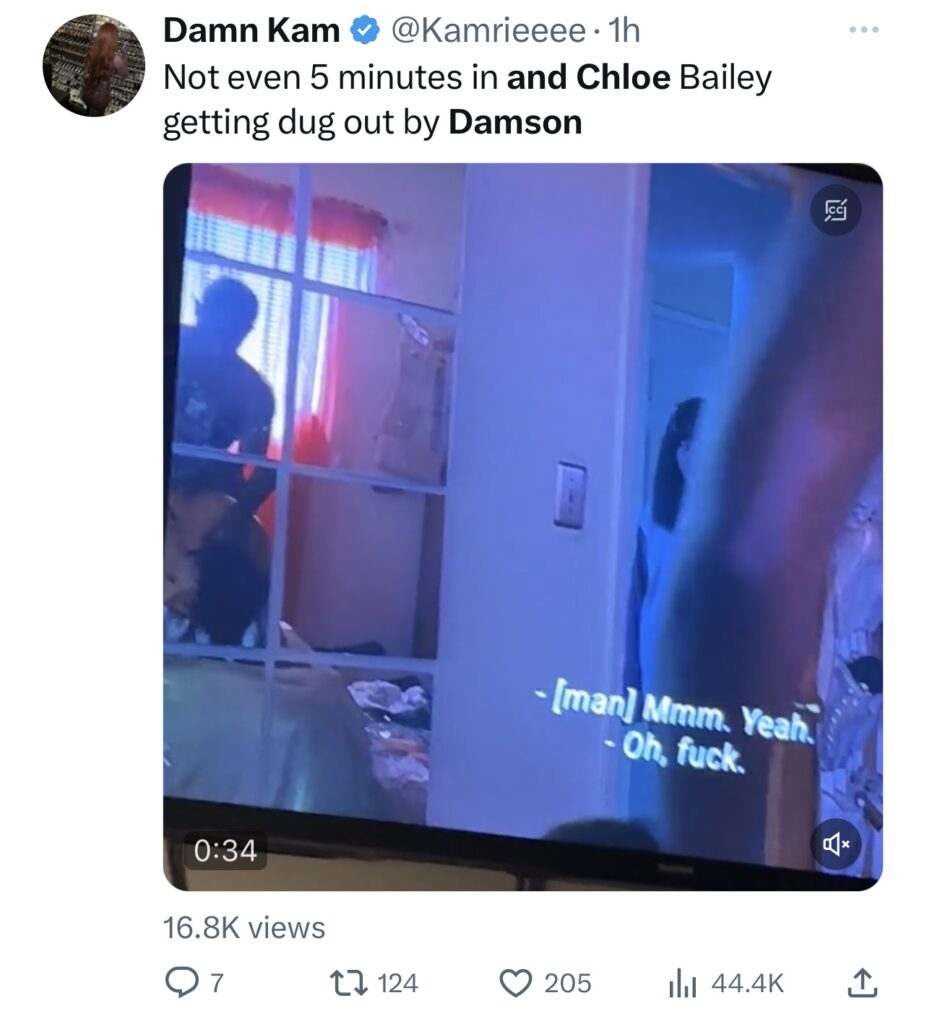
Task: Open Damn Kam's profile avatar
Action: point(93,66)
